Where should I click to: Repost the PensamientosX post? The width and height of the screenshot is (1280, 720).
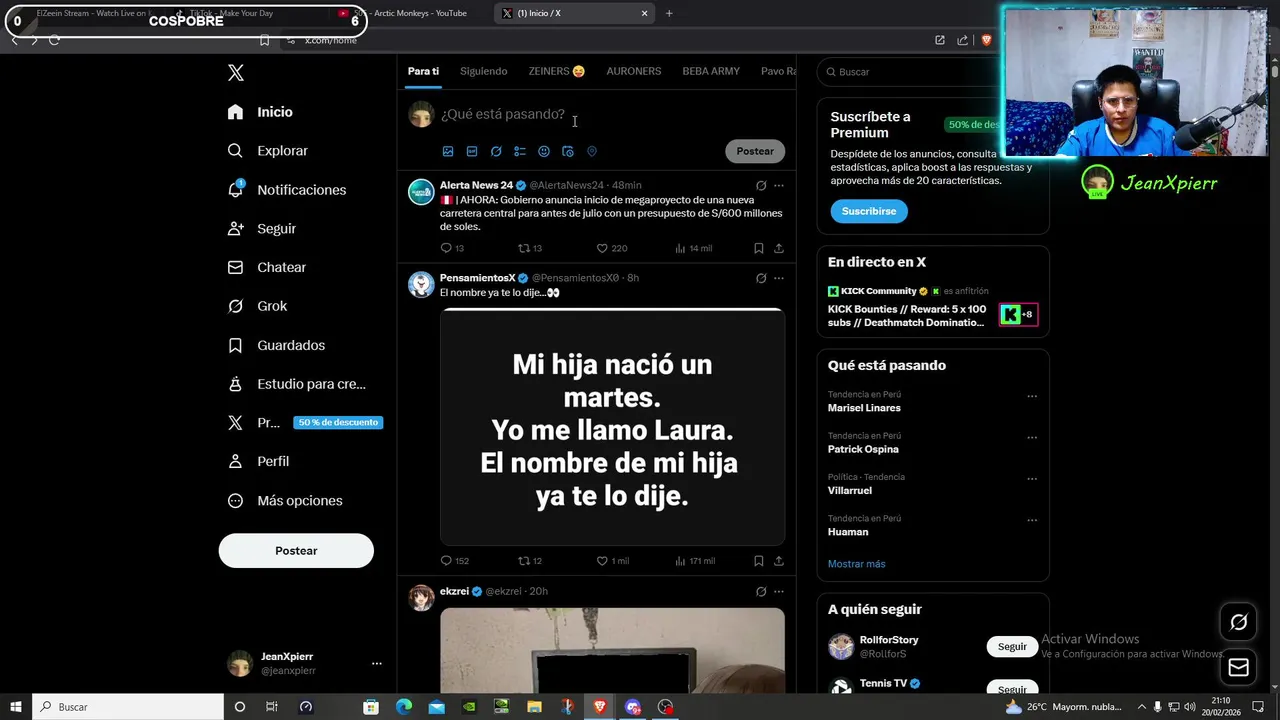[x=530, y=561]
